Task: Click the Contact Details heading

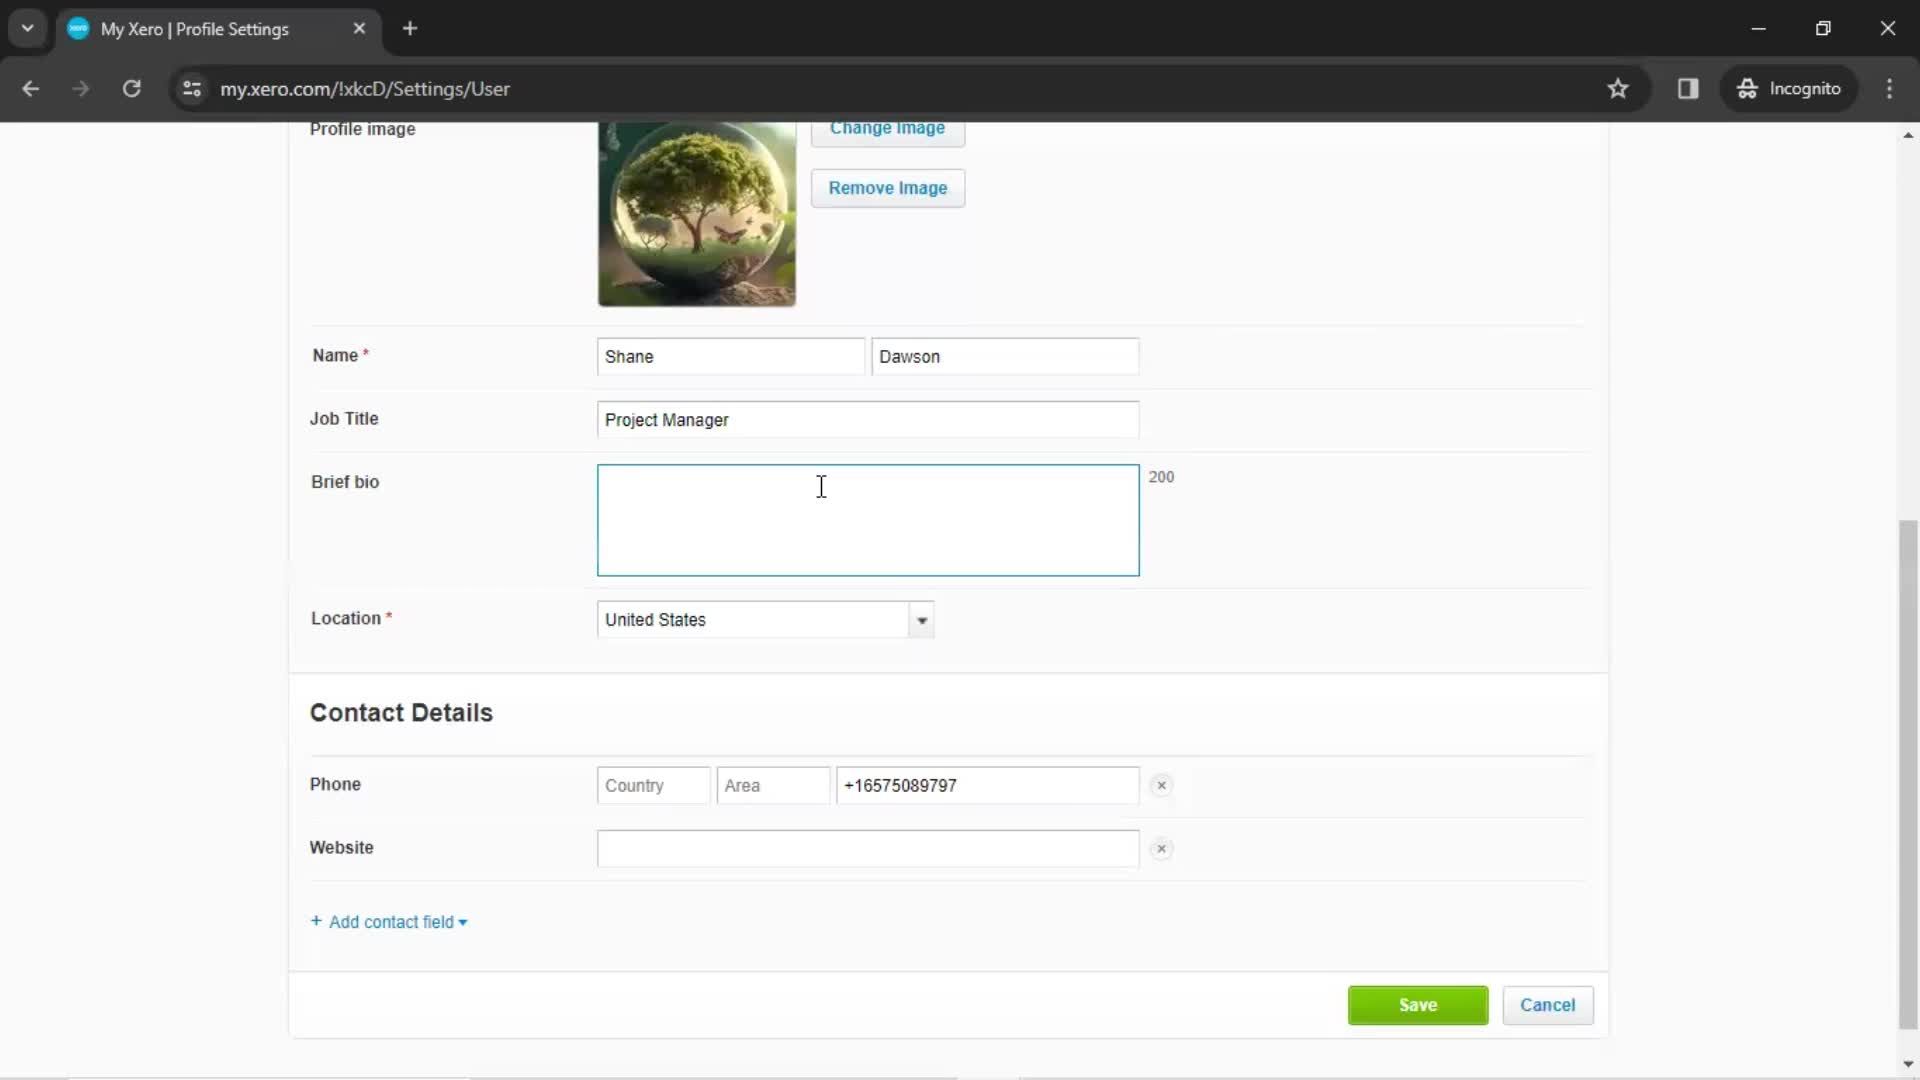Action: 401,713
